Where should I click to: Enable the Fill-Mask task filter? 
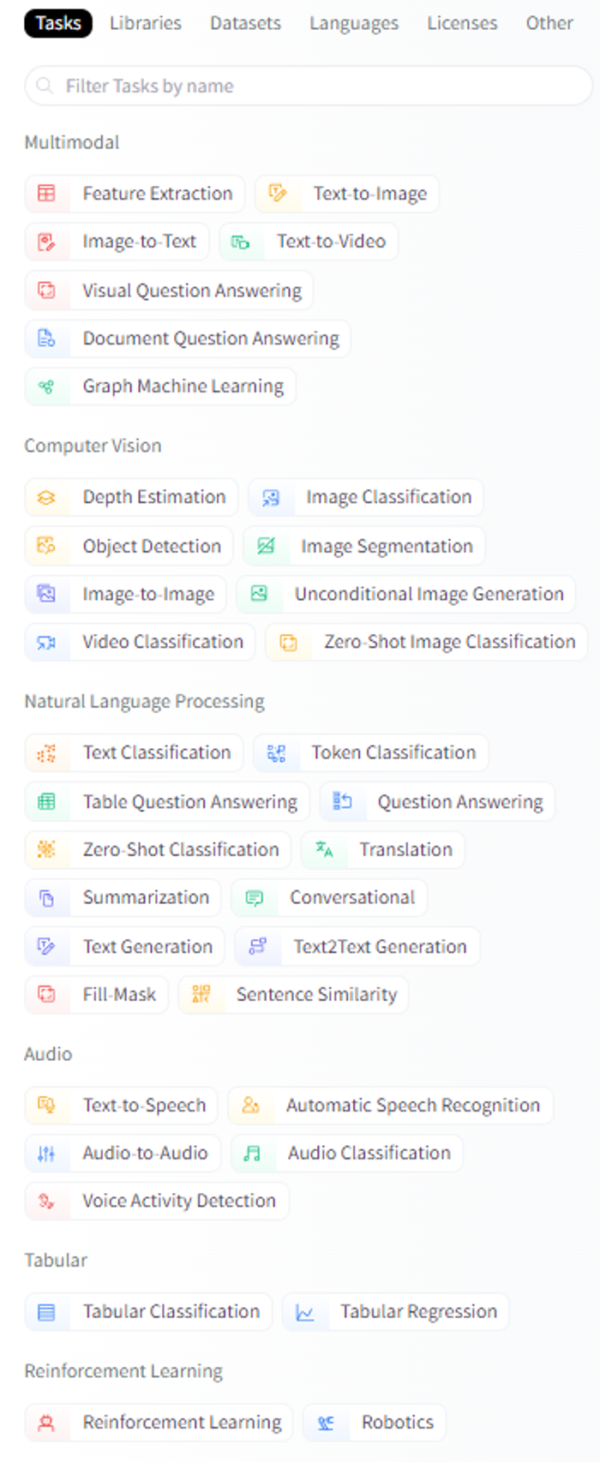click(x=96, y=994)
